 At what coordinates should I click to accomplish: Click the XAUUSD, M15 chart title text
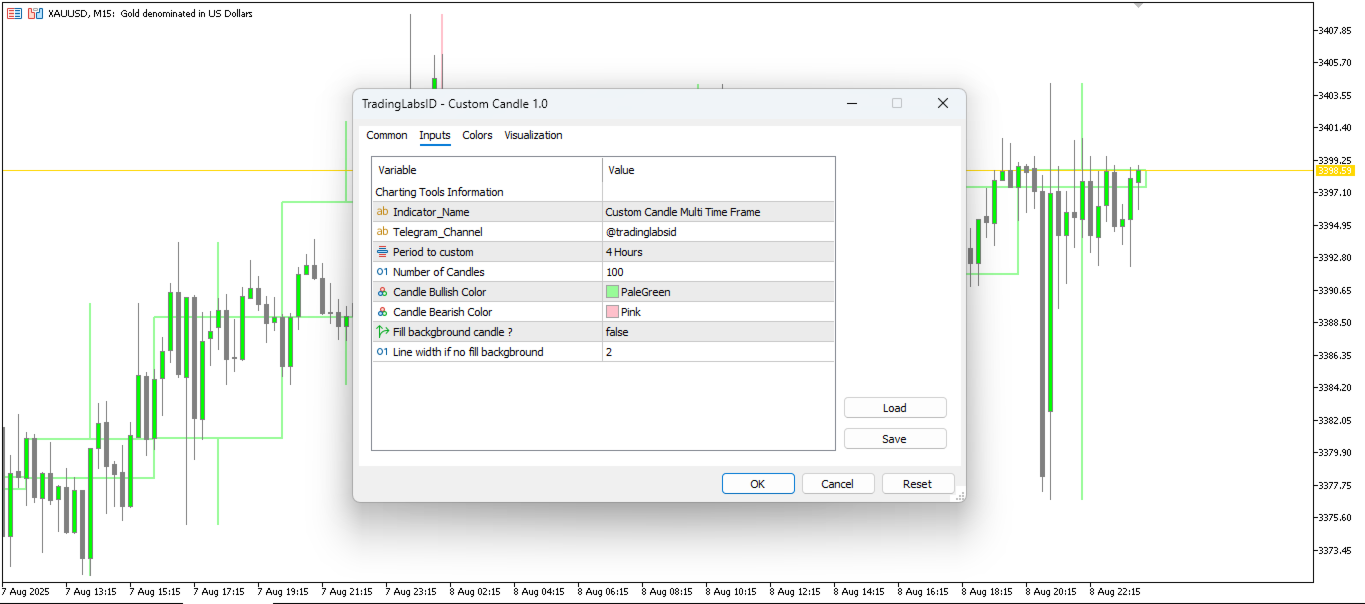point(150,14)
